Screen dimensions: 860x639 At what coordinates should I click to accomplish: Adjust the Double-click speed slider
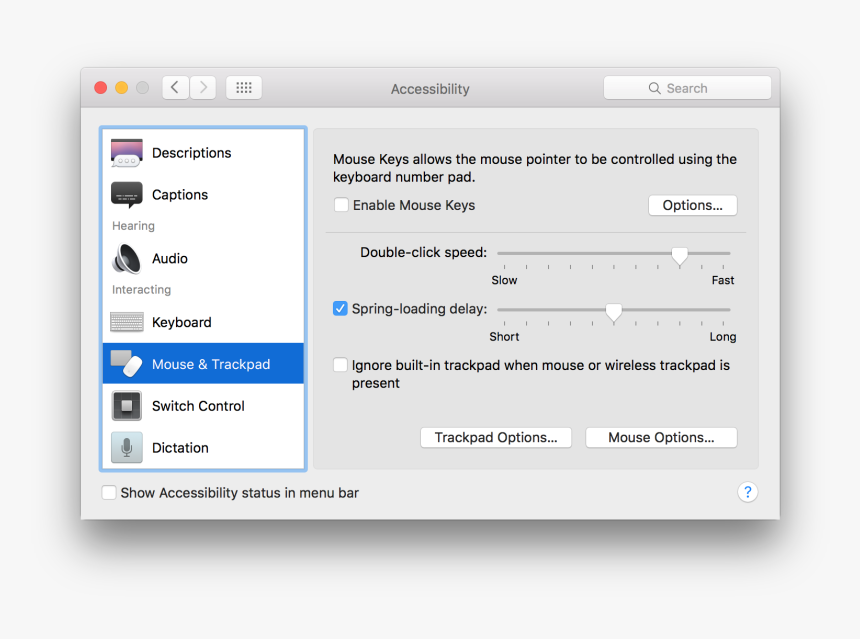click(x=679, y=256)
